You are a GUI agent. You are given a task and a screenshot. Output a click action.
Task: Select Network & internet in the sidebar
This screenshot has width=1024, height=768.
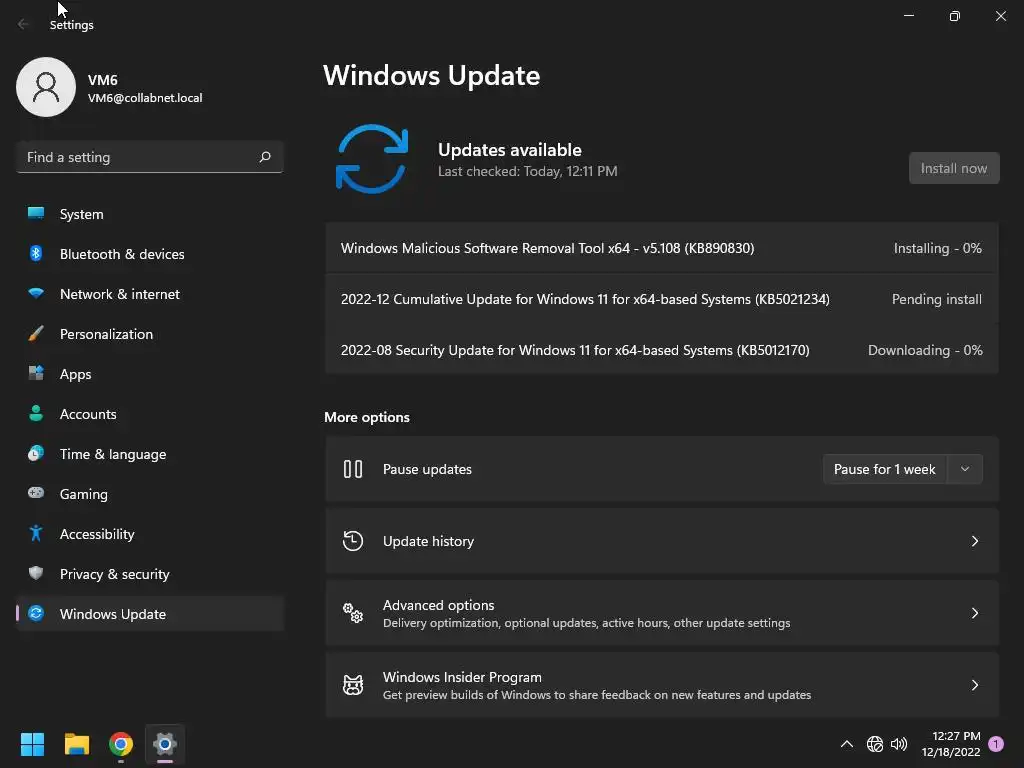150,294
